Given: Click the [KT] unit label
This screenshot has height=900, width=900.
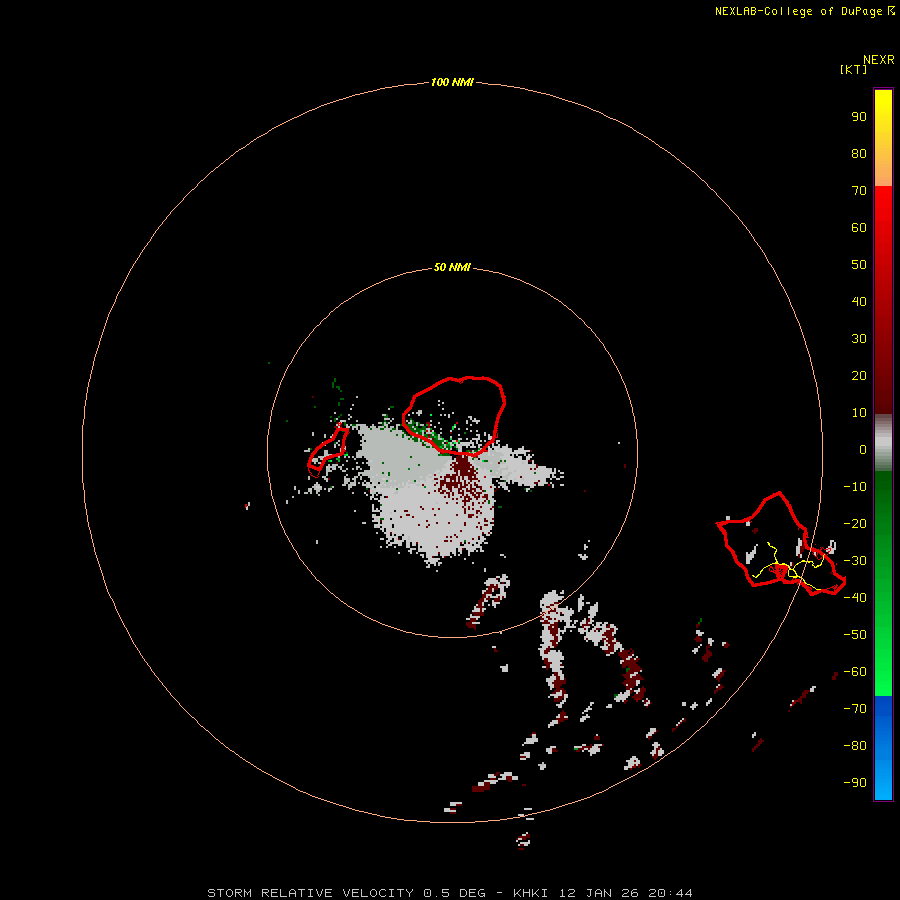Looking at the screenshot, I should (x=854, y=69).
